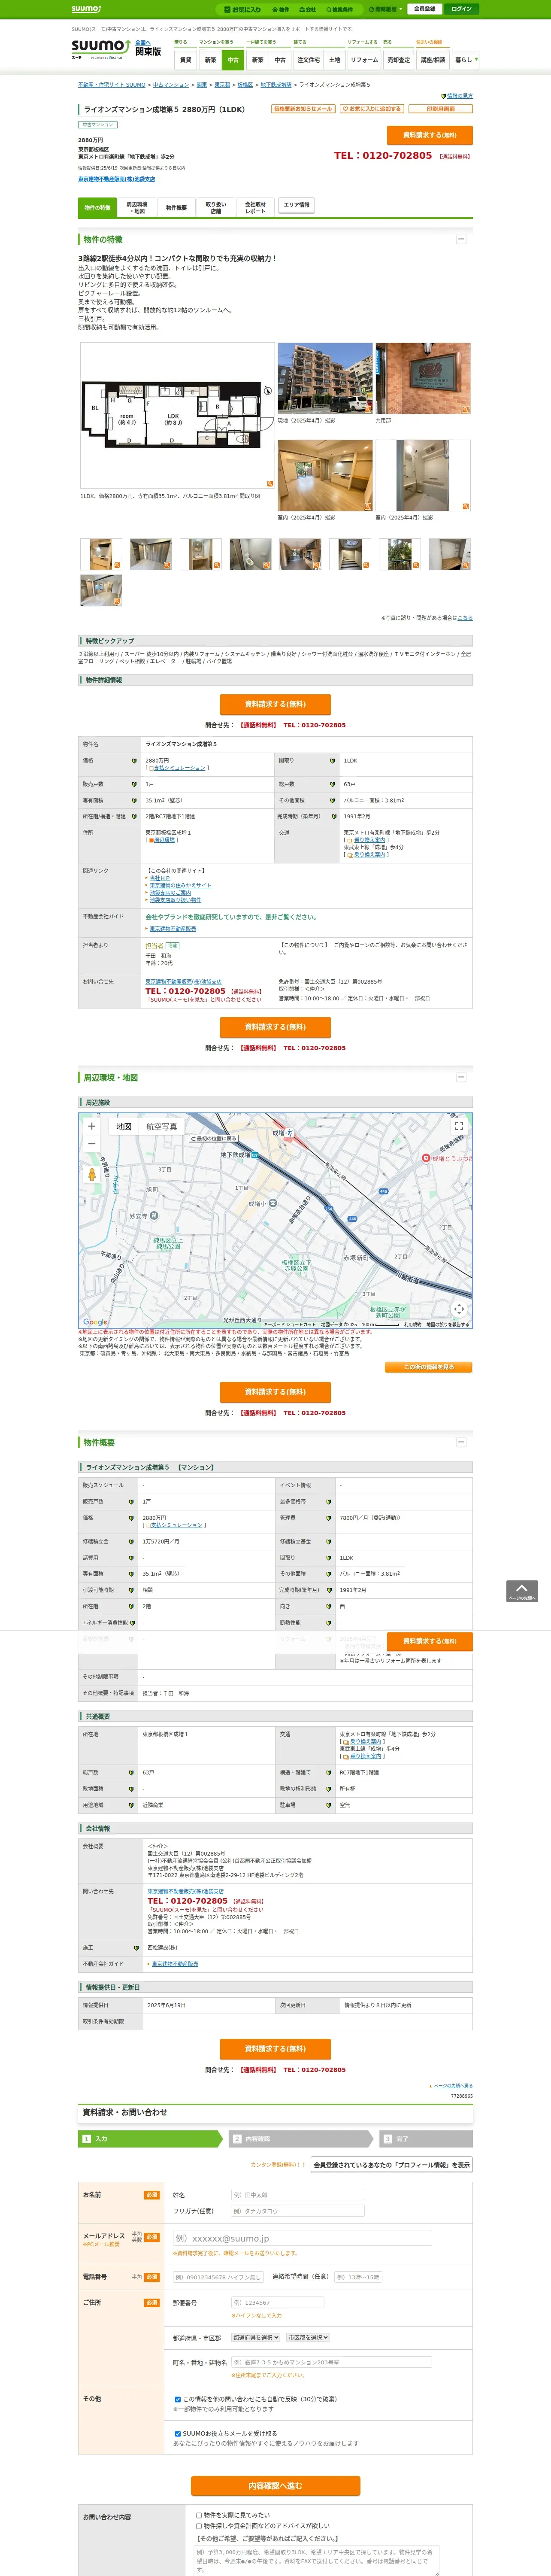Open the help icon beside 諸費用
This screenshot has width=551, height=2576.
130,1557
